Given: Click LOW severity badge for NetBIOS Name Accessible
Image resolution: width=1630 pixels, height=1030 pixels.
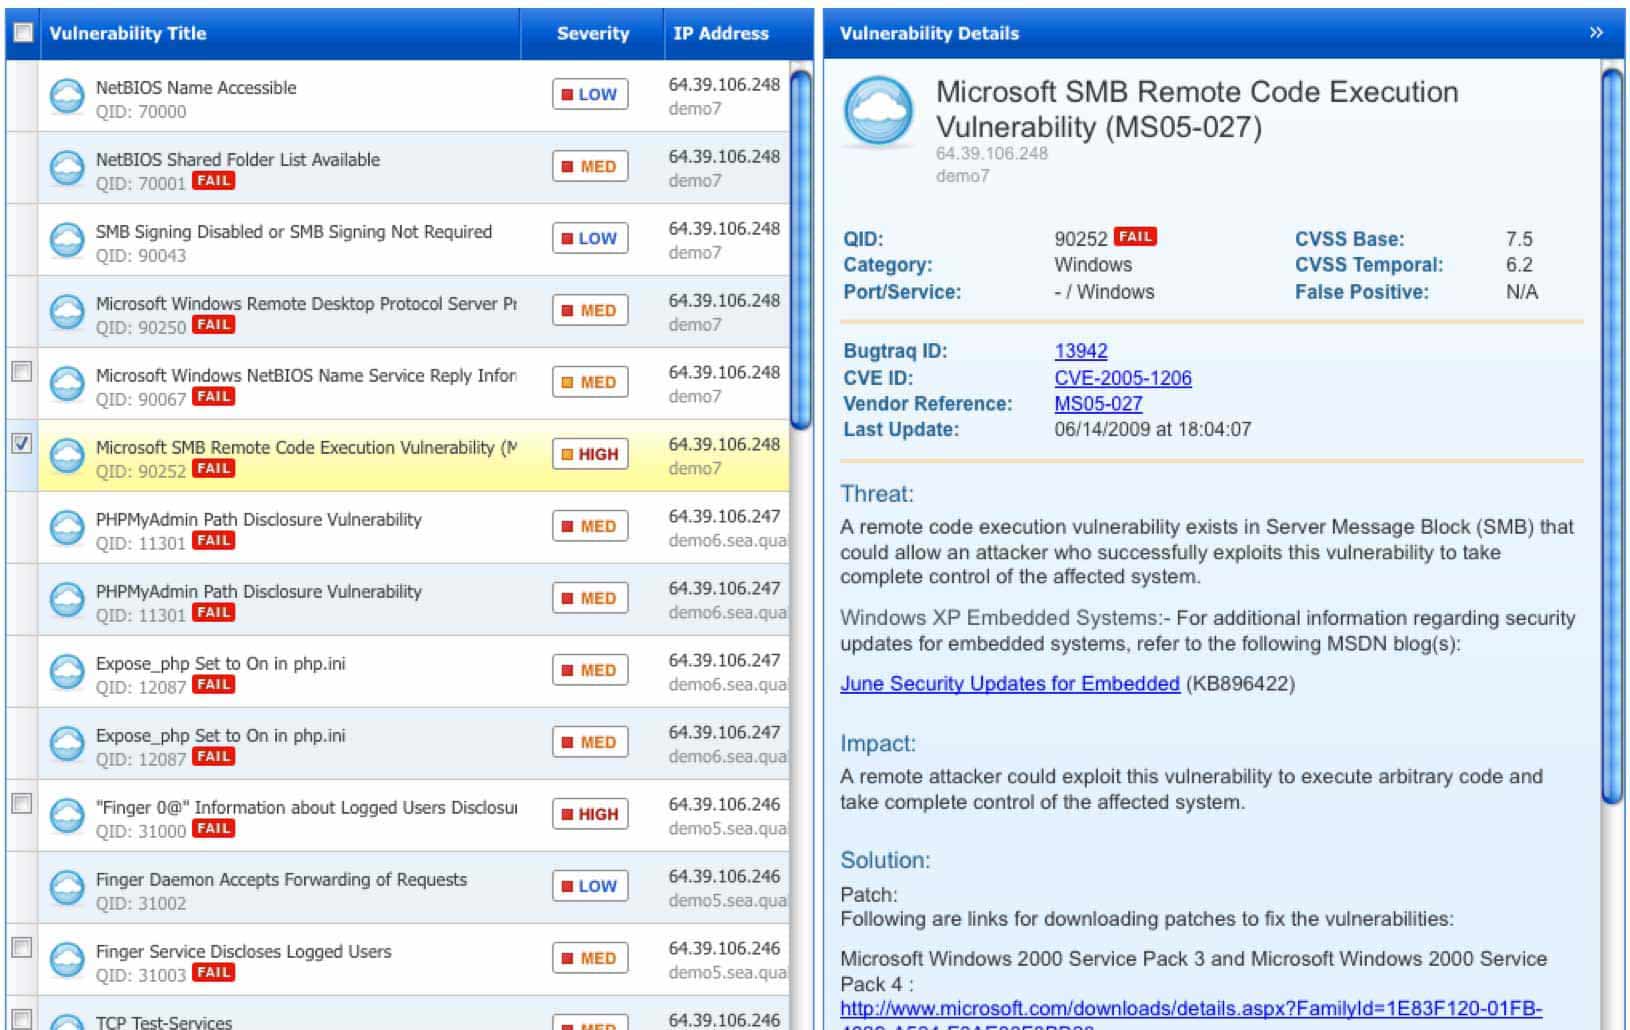Looking at the screenshot, I should point(590,94).
